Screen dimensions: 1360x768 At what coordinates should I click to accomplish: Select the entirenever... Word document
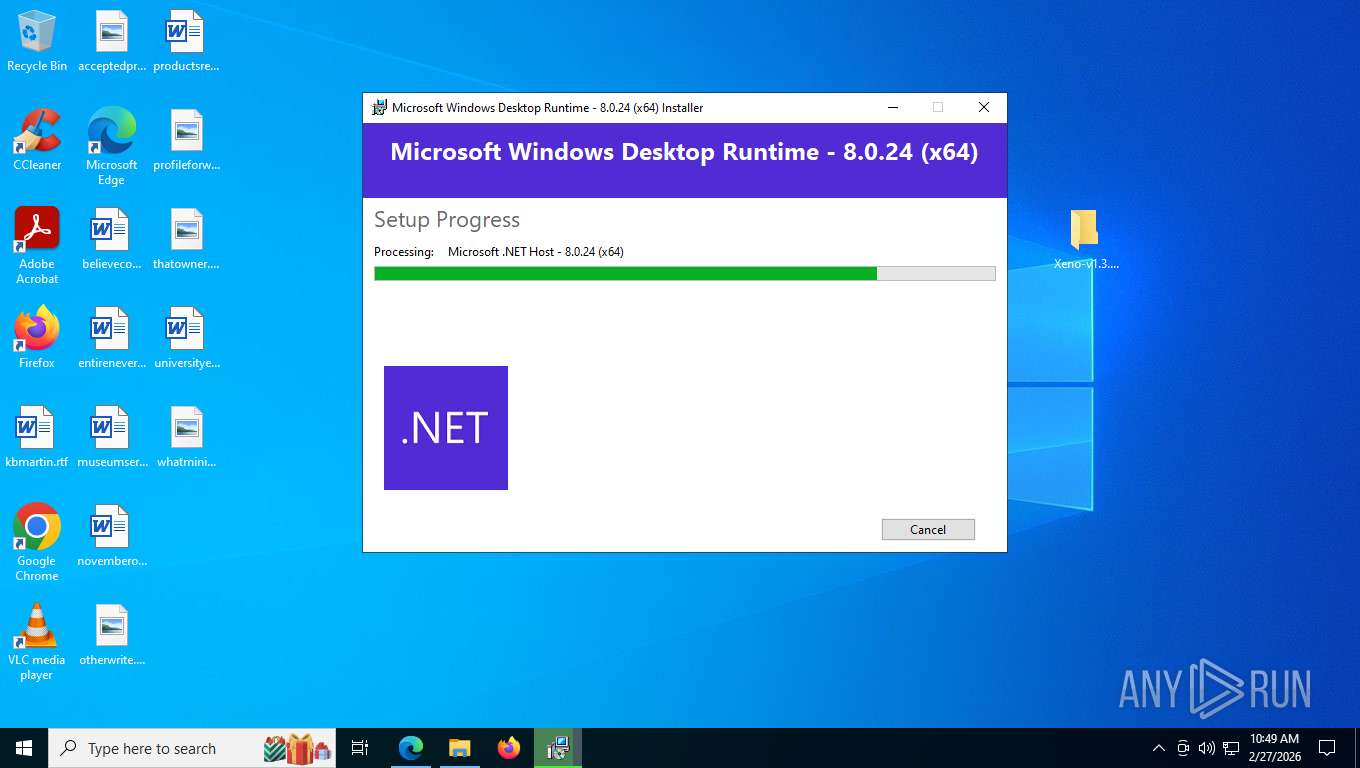112,338
